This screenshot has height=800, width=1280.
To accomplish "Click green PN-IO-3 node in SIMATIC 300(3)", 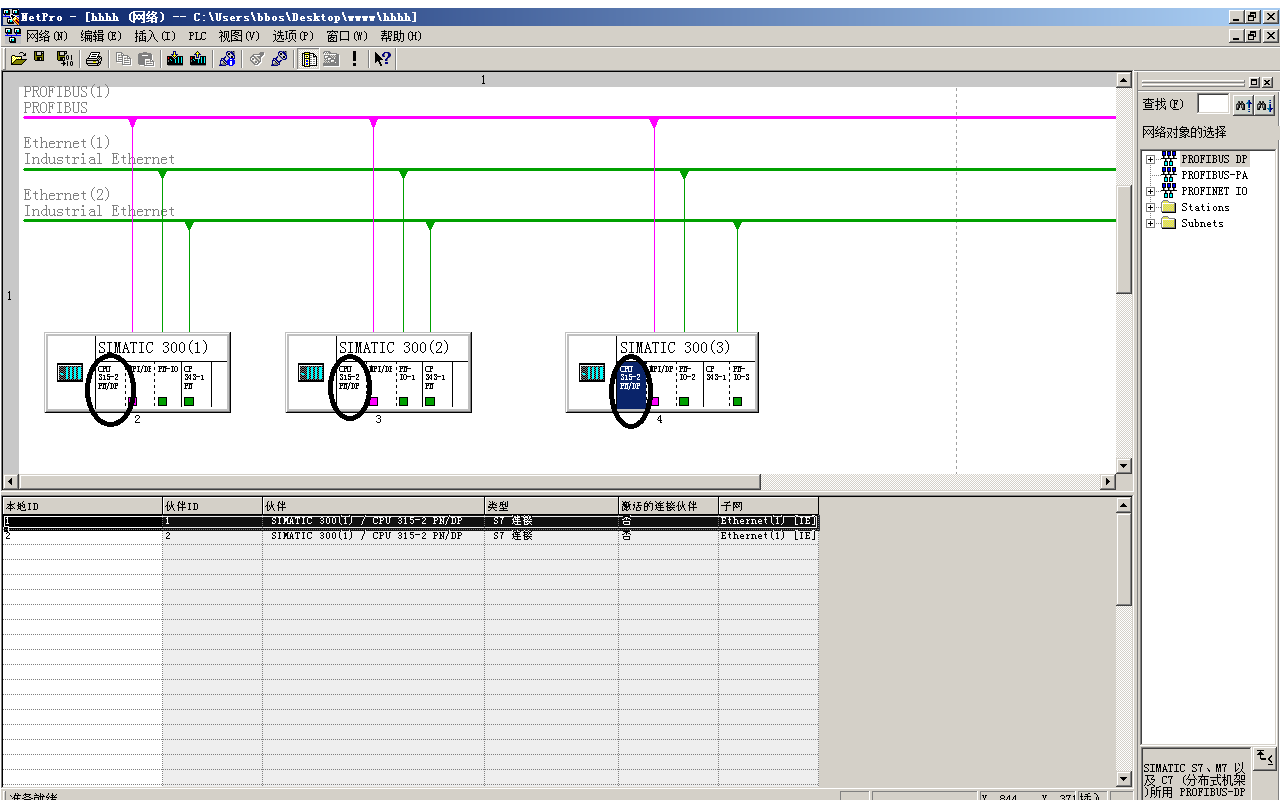I will pyautogui.click(x=737, y=401).
